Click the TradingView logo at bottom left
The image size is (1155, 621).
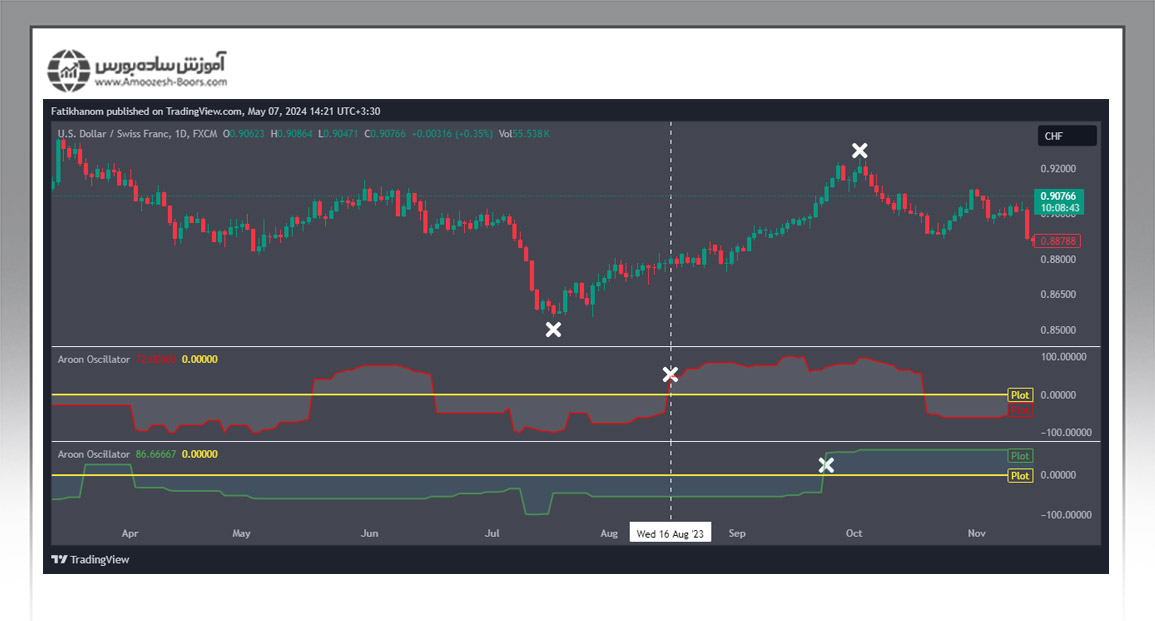(90, 560)
